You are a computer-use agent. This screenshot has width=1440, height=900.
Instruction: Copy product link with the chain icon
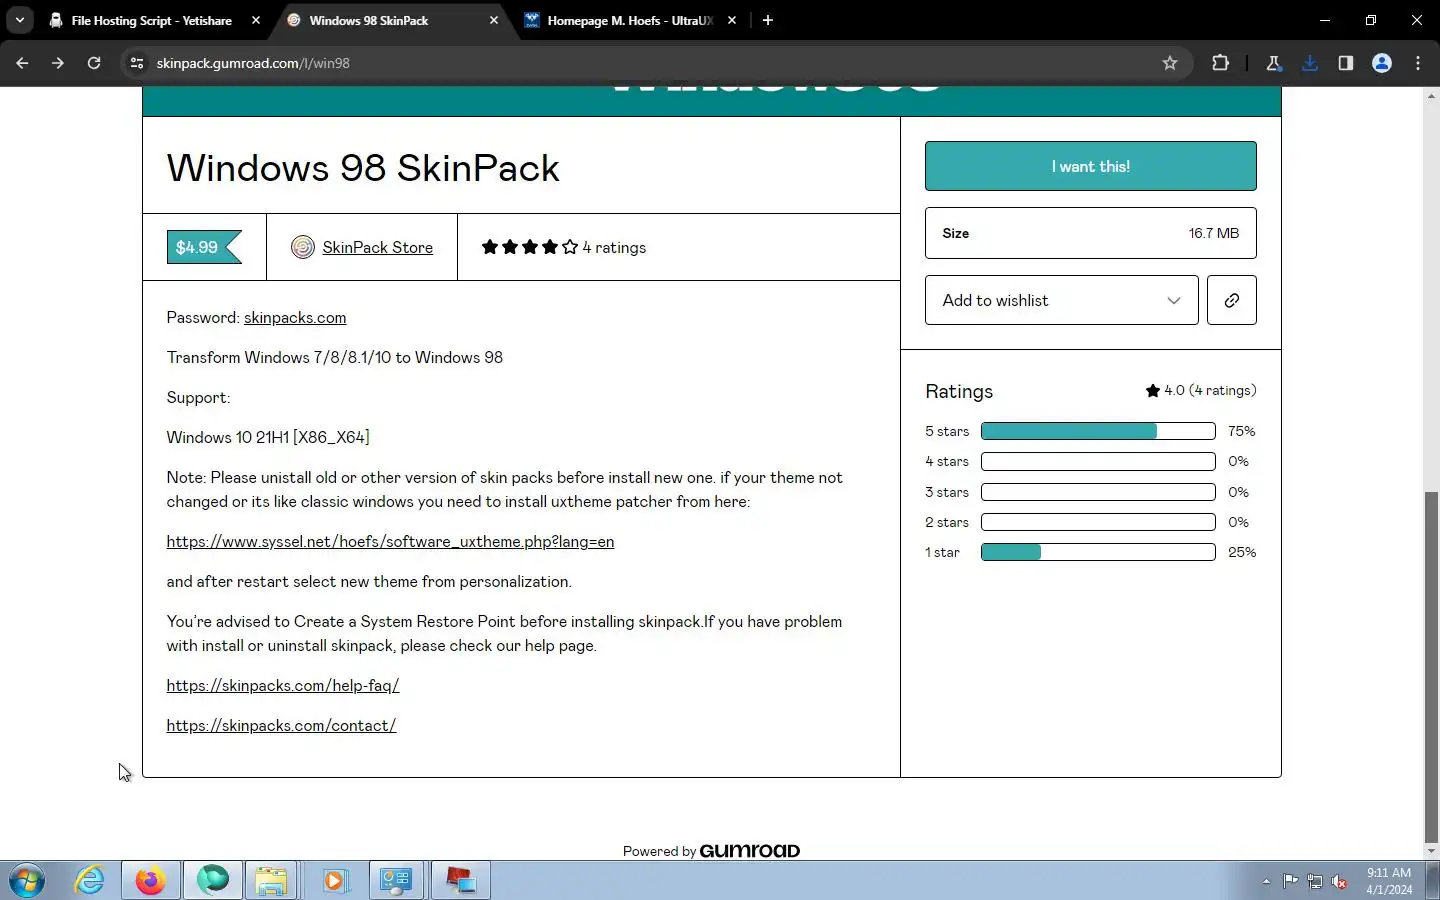(x=1231, y=300)
